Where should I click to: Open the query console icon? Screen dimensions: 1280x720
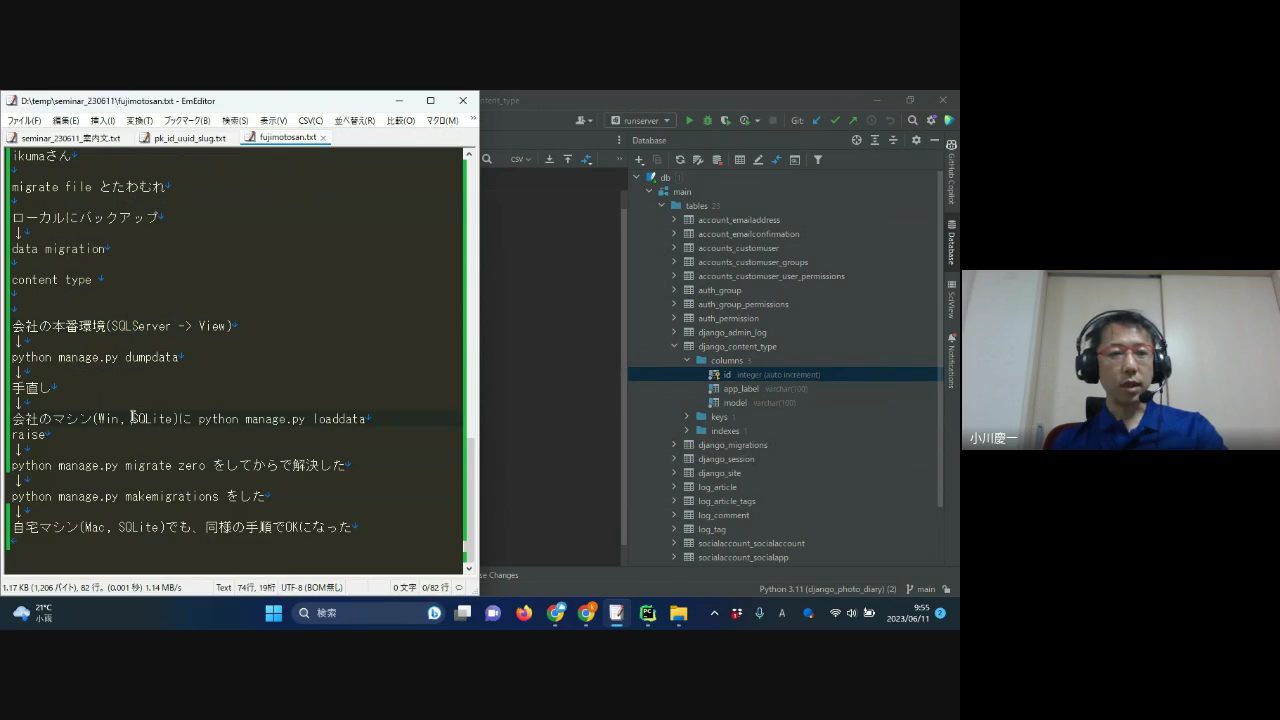[795, 160]
